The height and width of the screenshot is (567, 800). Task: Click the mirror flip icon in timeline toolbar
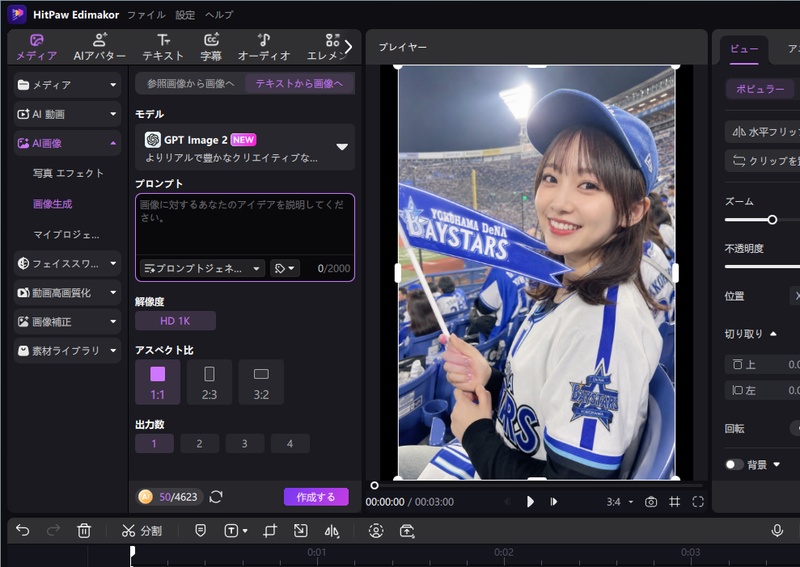click(332, 531)
